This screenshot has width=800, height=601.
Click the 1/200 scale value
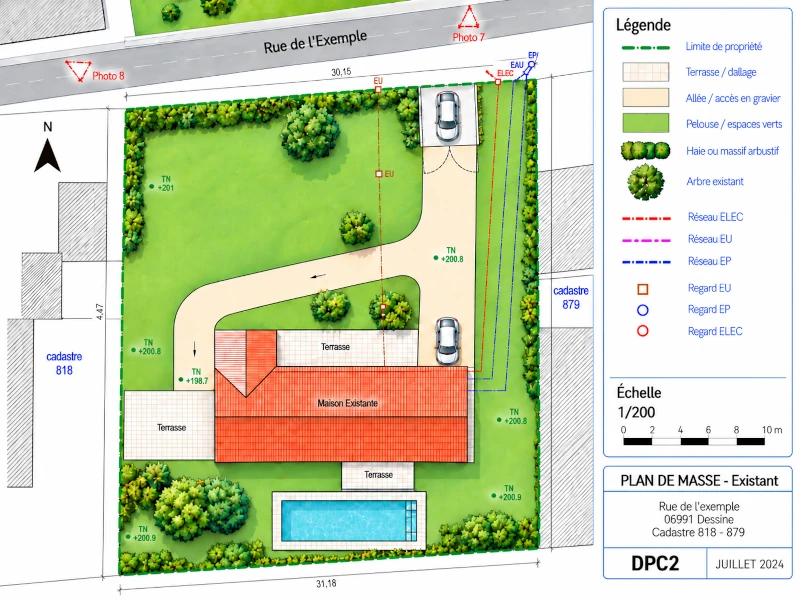[x=636, y=412]
